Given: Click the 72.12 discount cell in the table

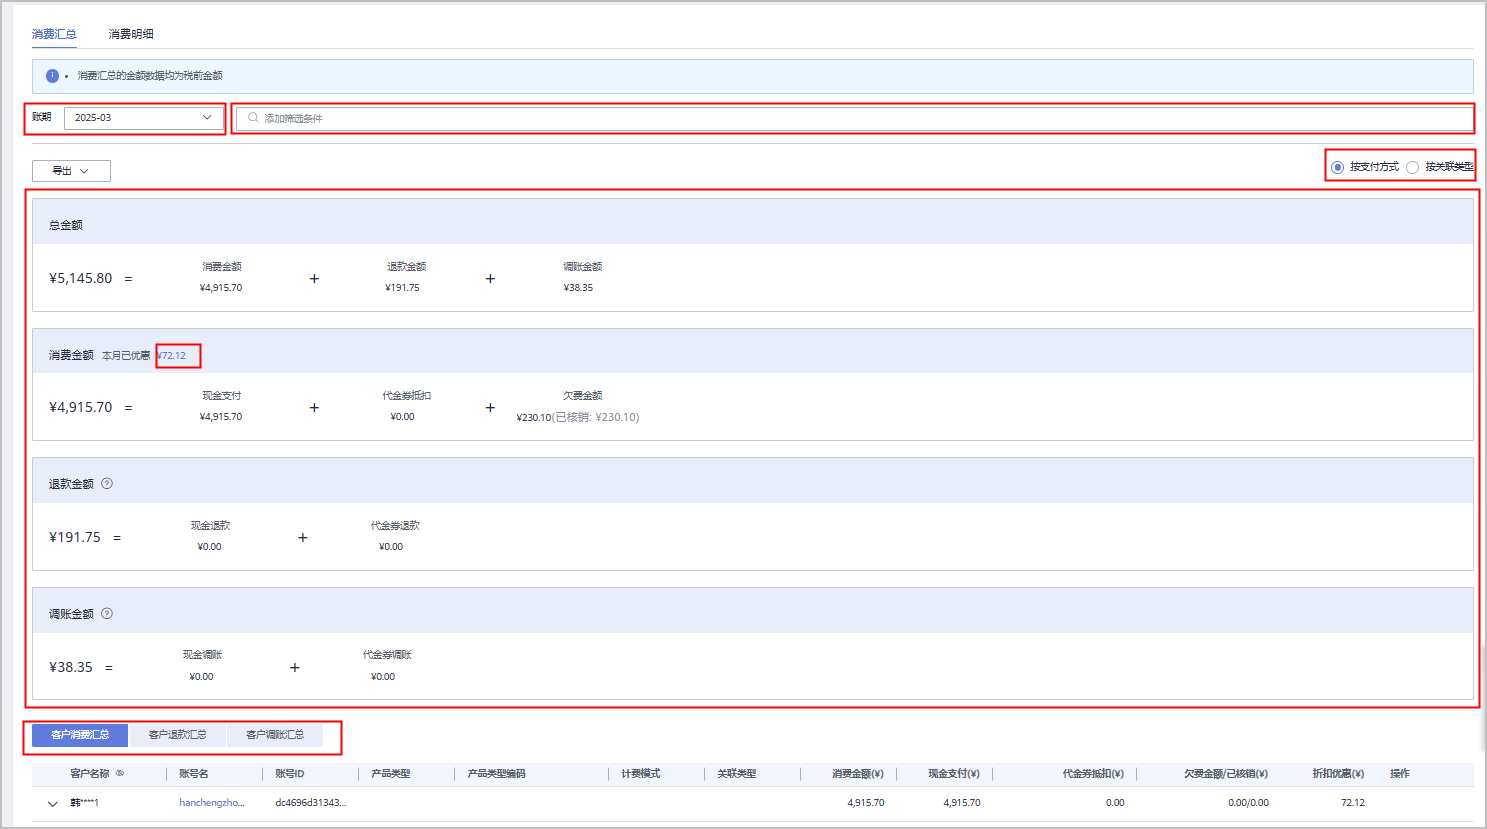Looking at the screenshot, I should (x=1353, y=803).
